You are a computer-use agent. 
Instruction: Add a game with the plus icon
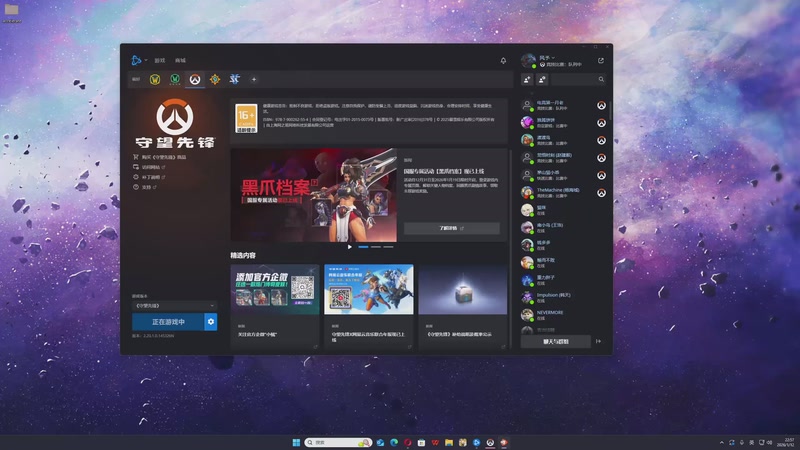pyautogui.click(x=254, y=79)
